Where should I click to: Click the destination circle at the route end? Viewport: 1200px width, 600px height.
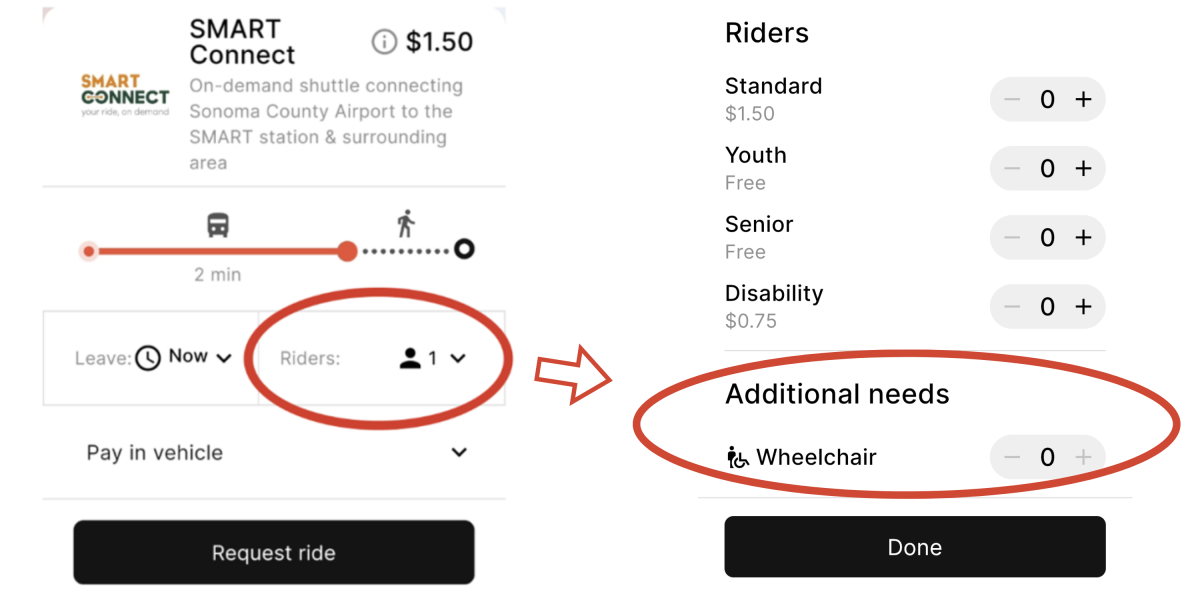(464, 250)
